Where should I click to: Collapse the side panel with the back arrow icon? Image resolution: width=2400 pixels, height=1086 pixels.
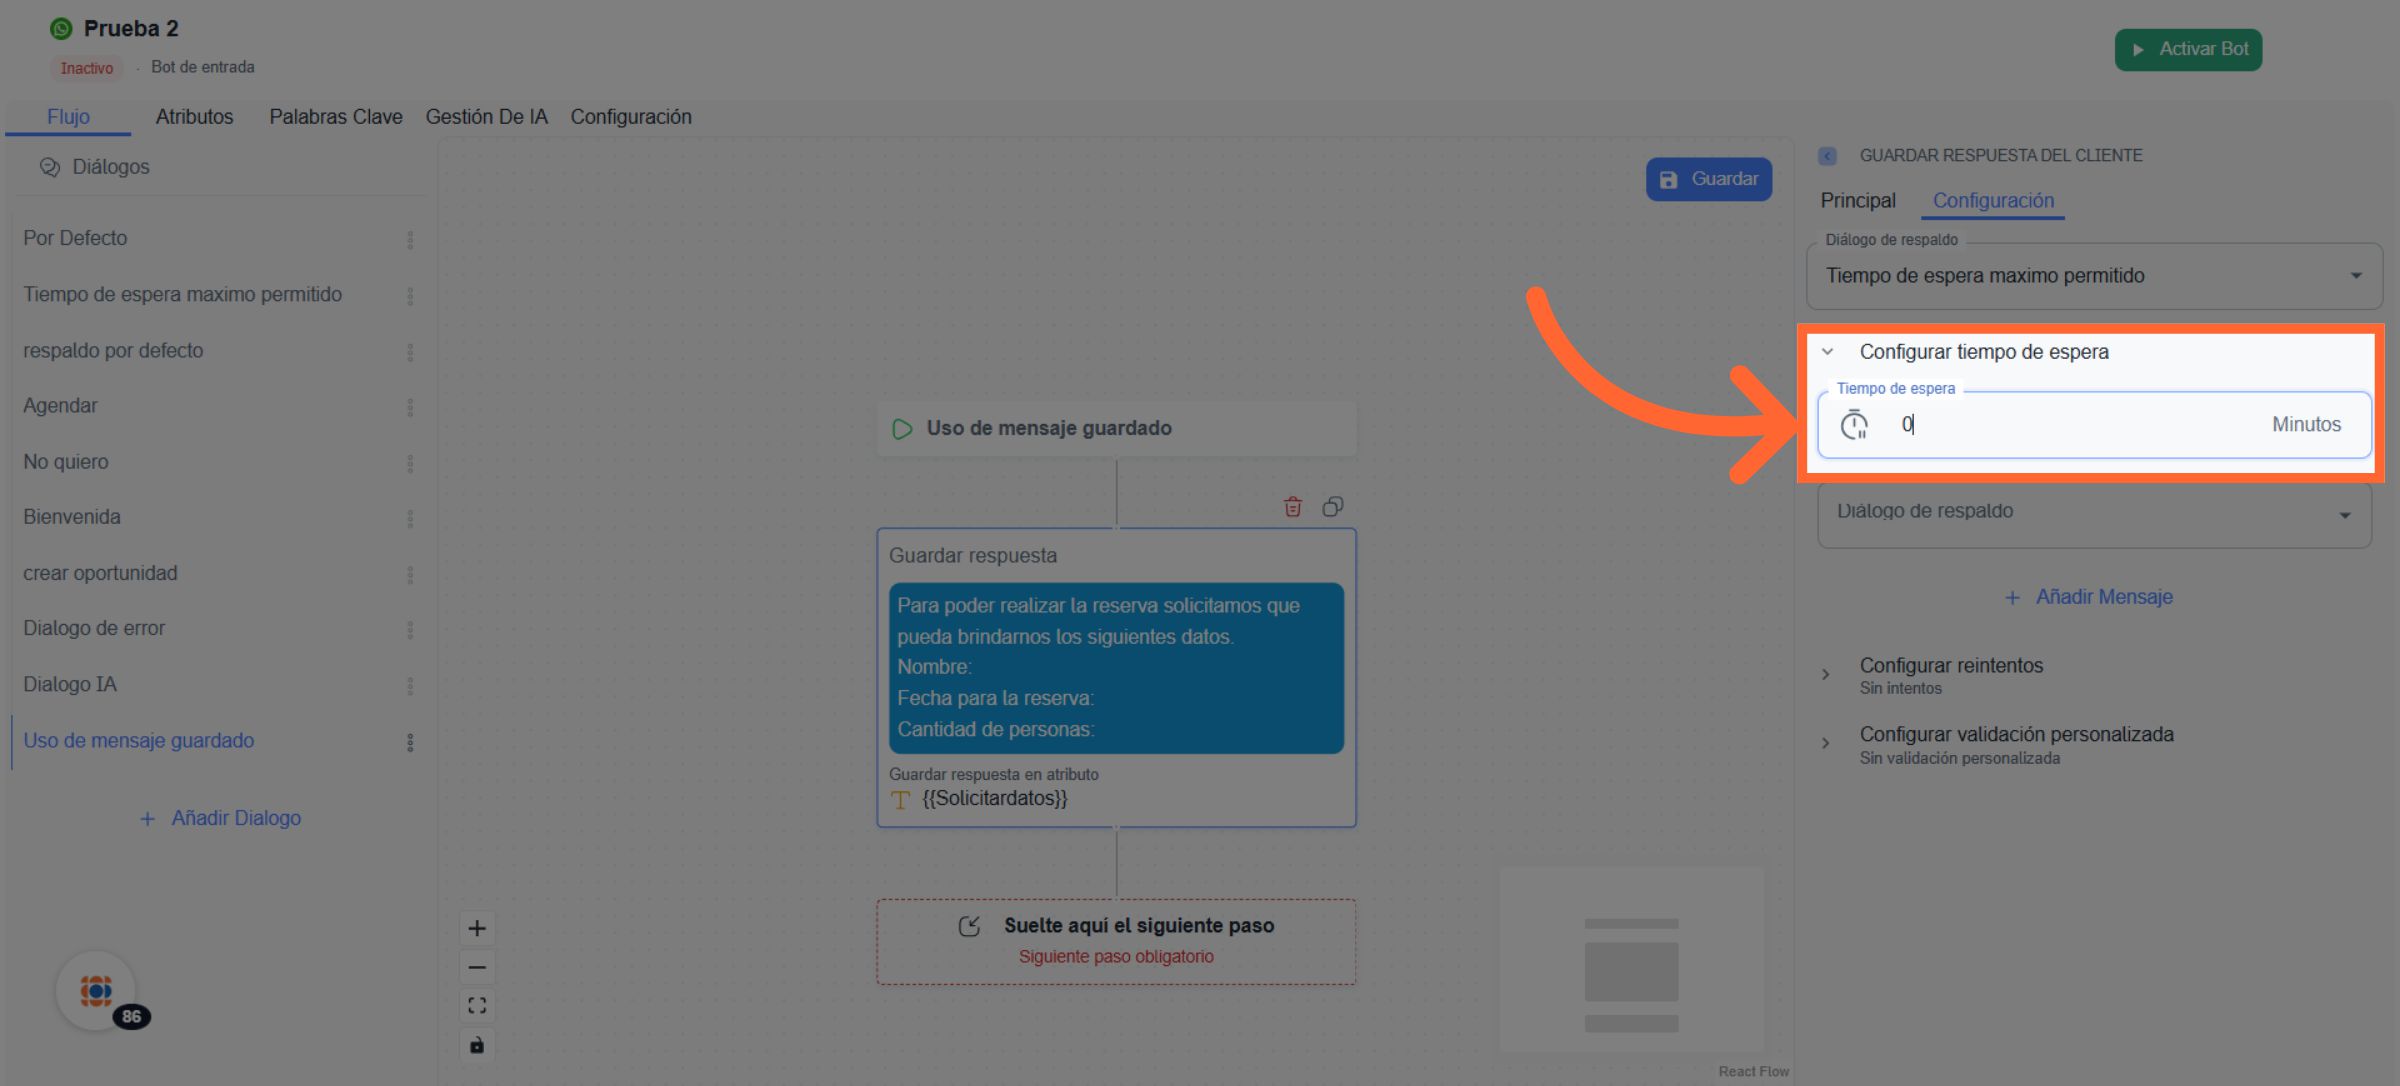pos(1827,156)
